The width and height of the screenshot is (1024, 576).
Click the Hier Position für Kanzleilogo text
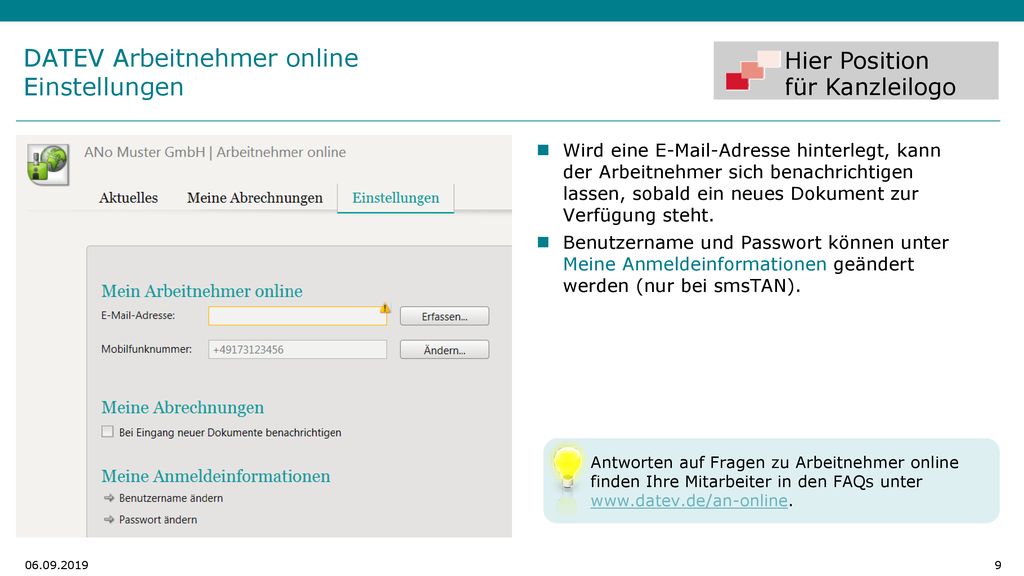point(870,73)
